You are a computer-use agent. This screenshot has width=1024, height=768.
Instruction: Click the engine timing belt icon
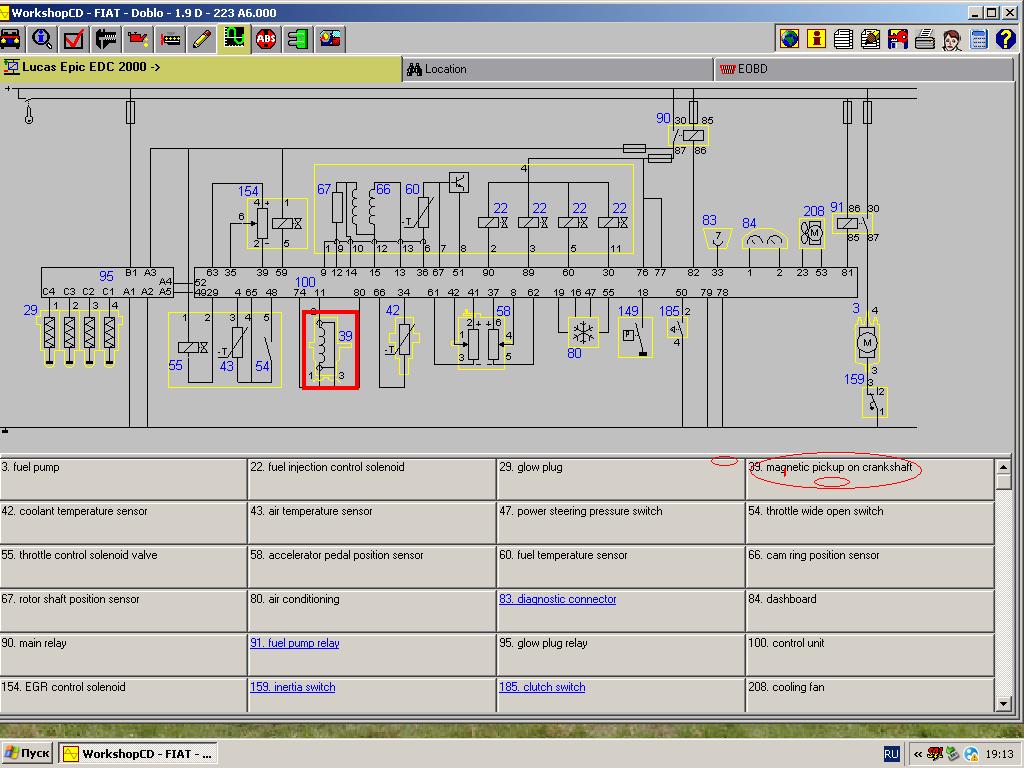[170, 39]
